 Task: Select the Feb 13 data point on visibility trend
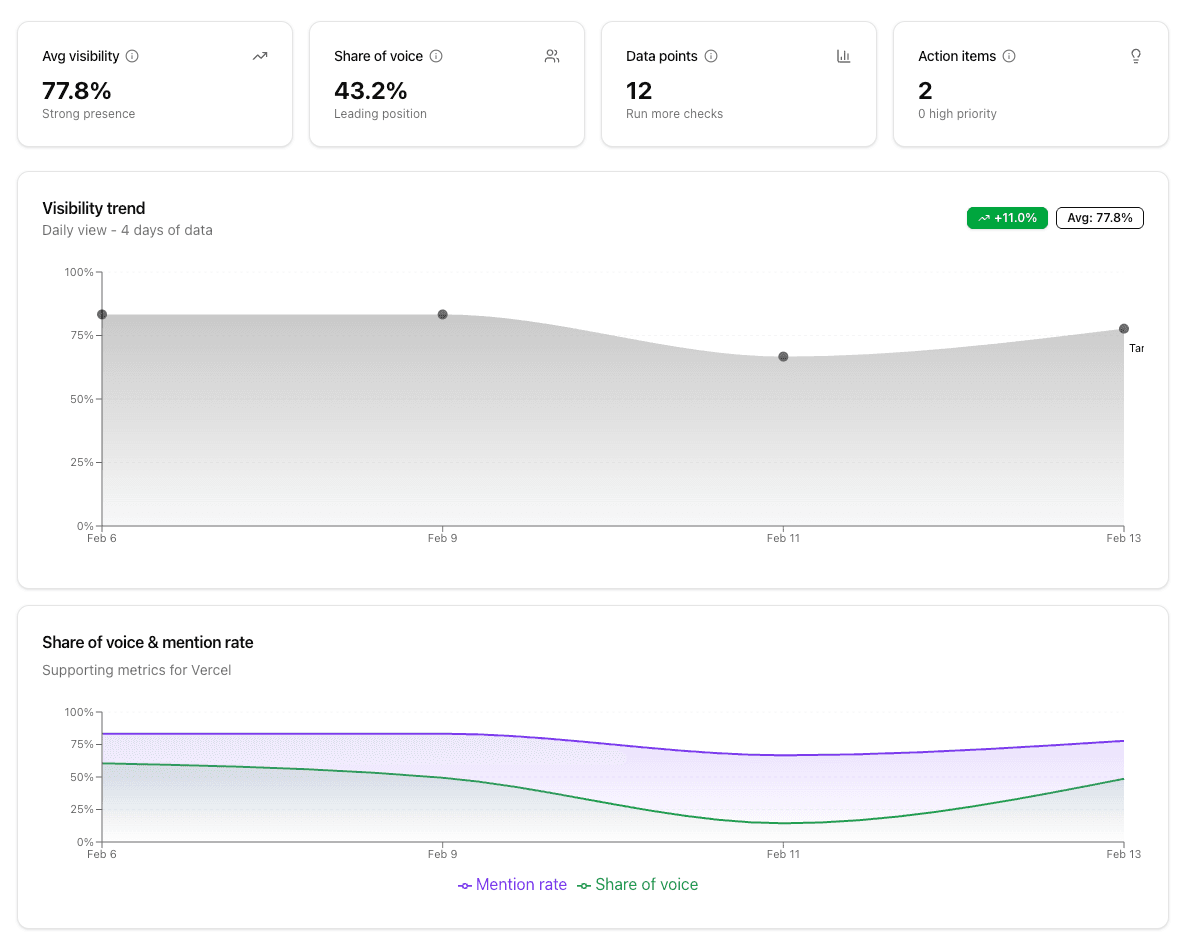point(1123,327)
